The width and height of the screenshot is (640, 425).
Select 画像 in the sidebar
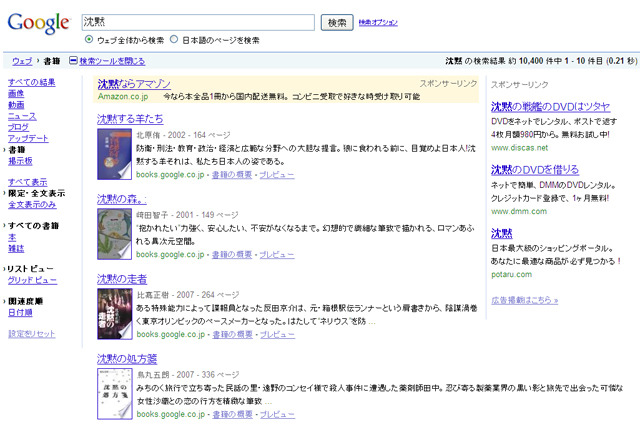[16, 93]
